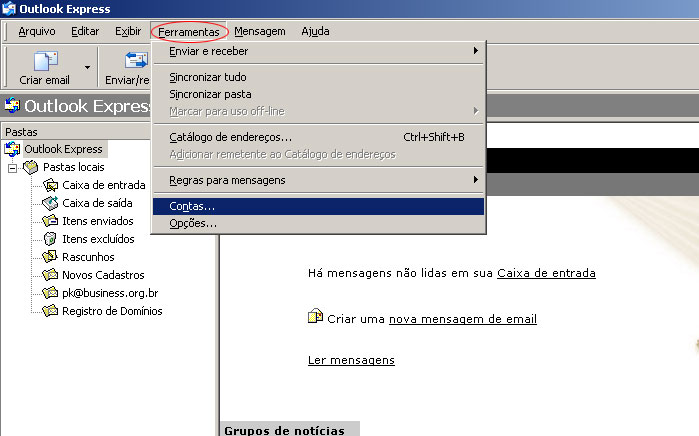The image size is (699, 436).
Task: Follow the Ler mensagens link
Action: pos(351,360)
